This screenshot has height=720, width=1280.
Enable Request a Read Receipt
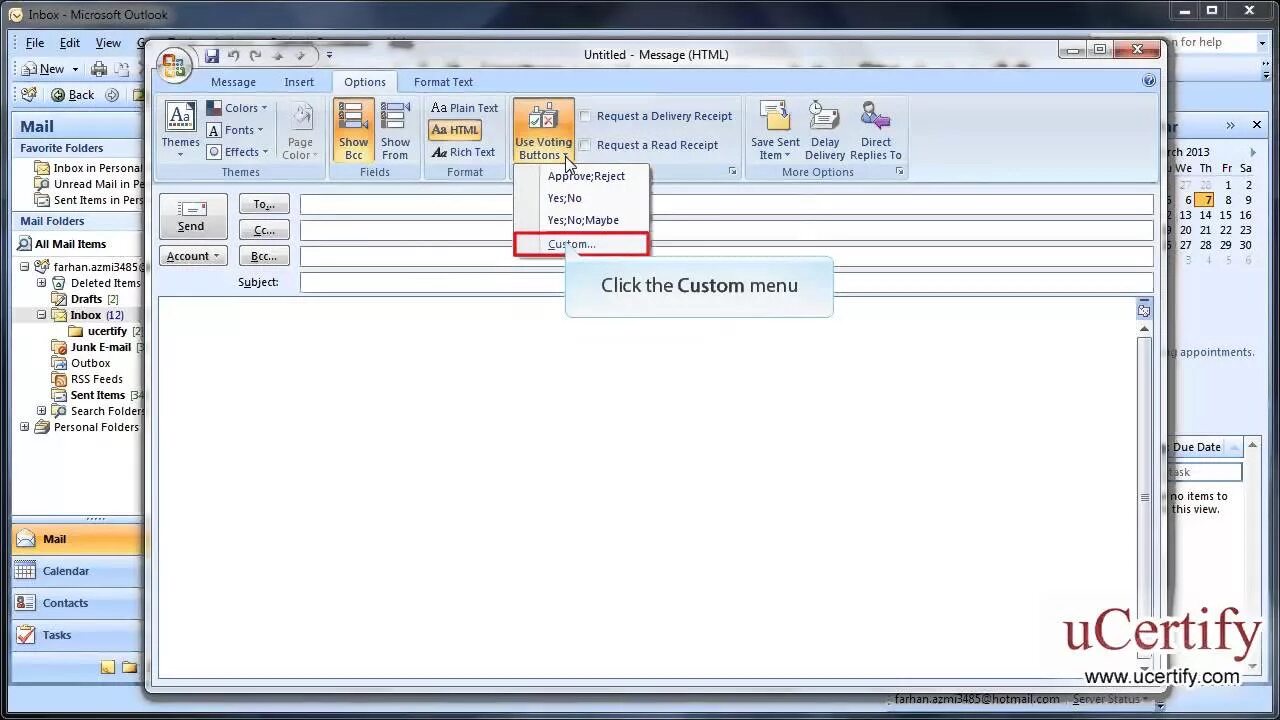point(586,145)
